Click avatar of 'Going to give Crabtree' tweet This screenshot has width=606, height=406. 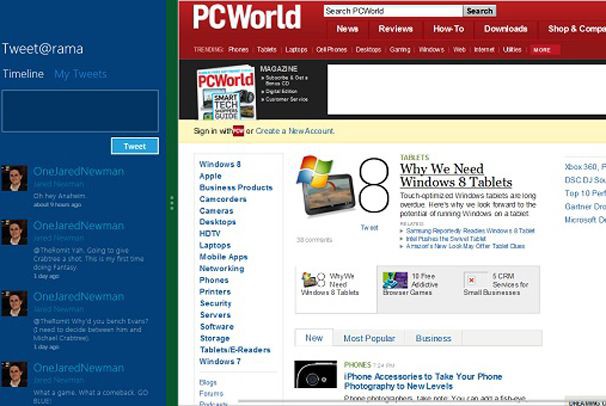pos(14,232)
